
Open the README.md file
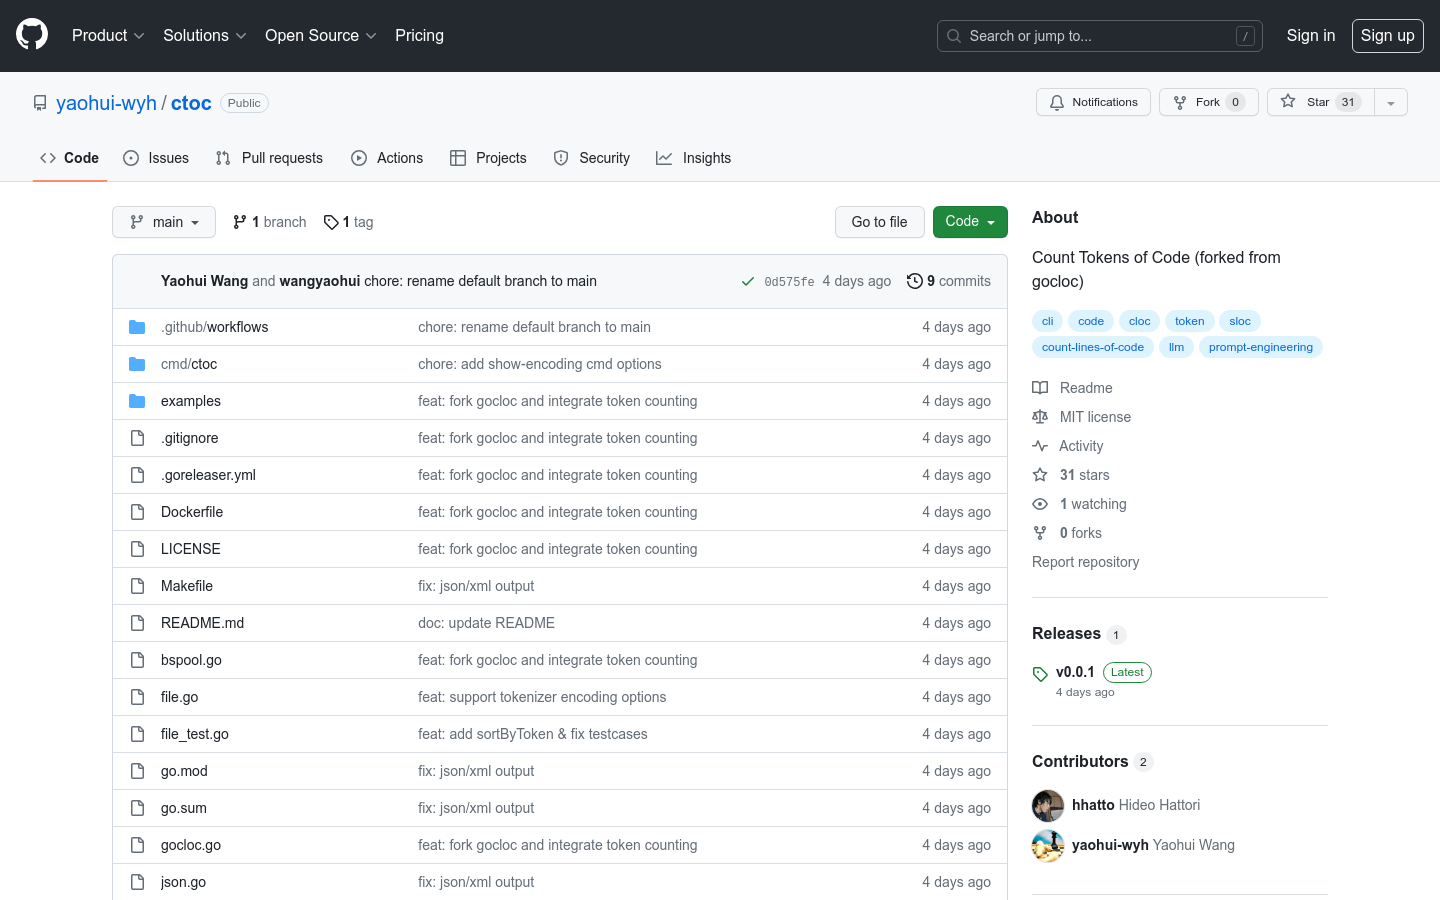[202, 623]
